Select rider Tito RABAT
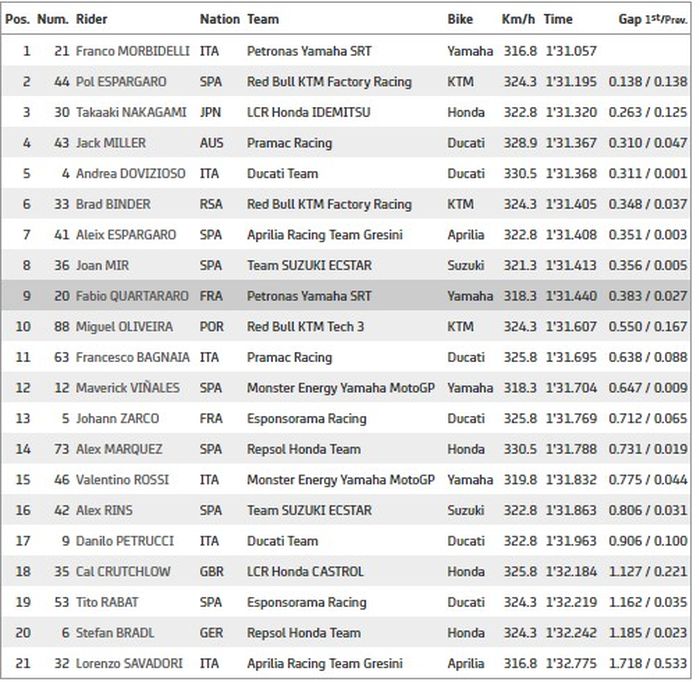Screen dimensions: 700x682 click(107, 602)
